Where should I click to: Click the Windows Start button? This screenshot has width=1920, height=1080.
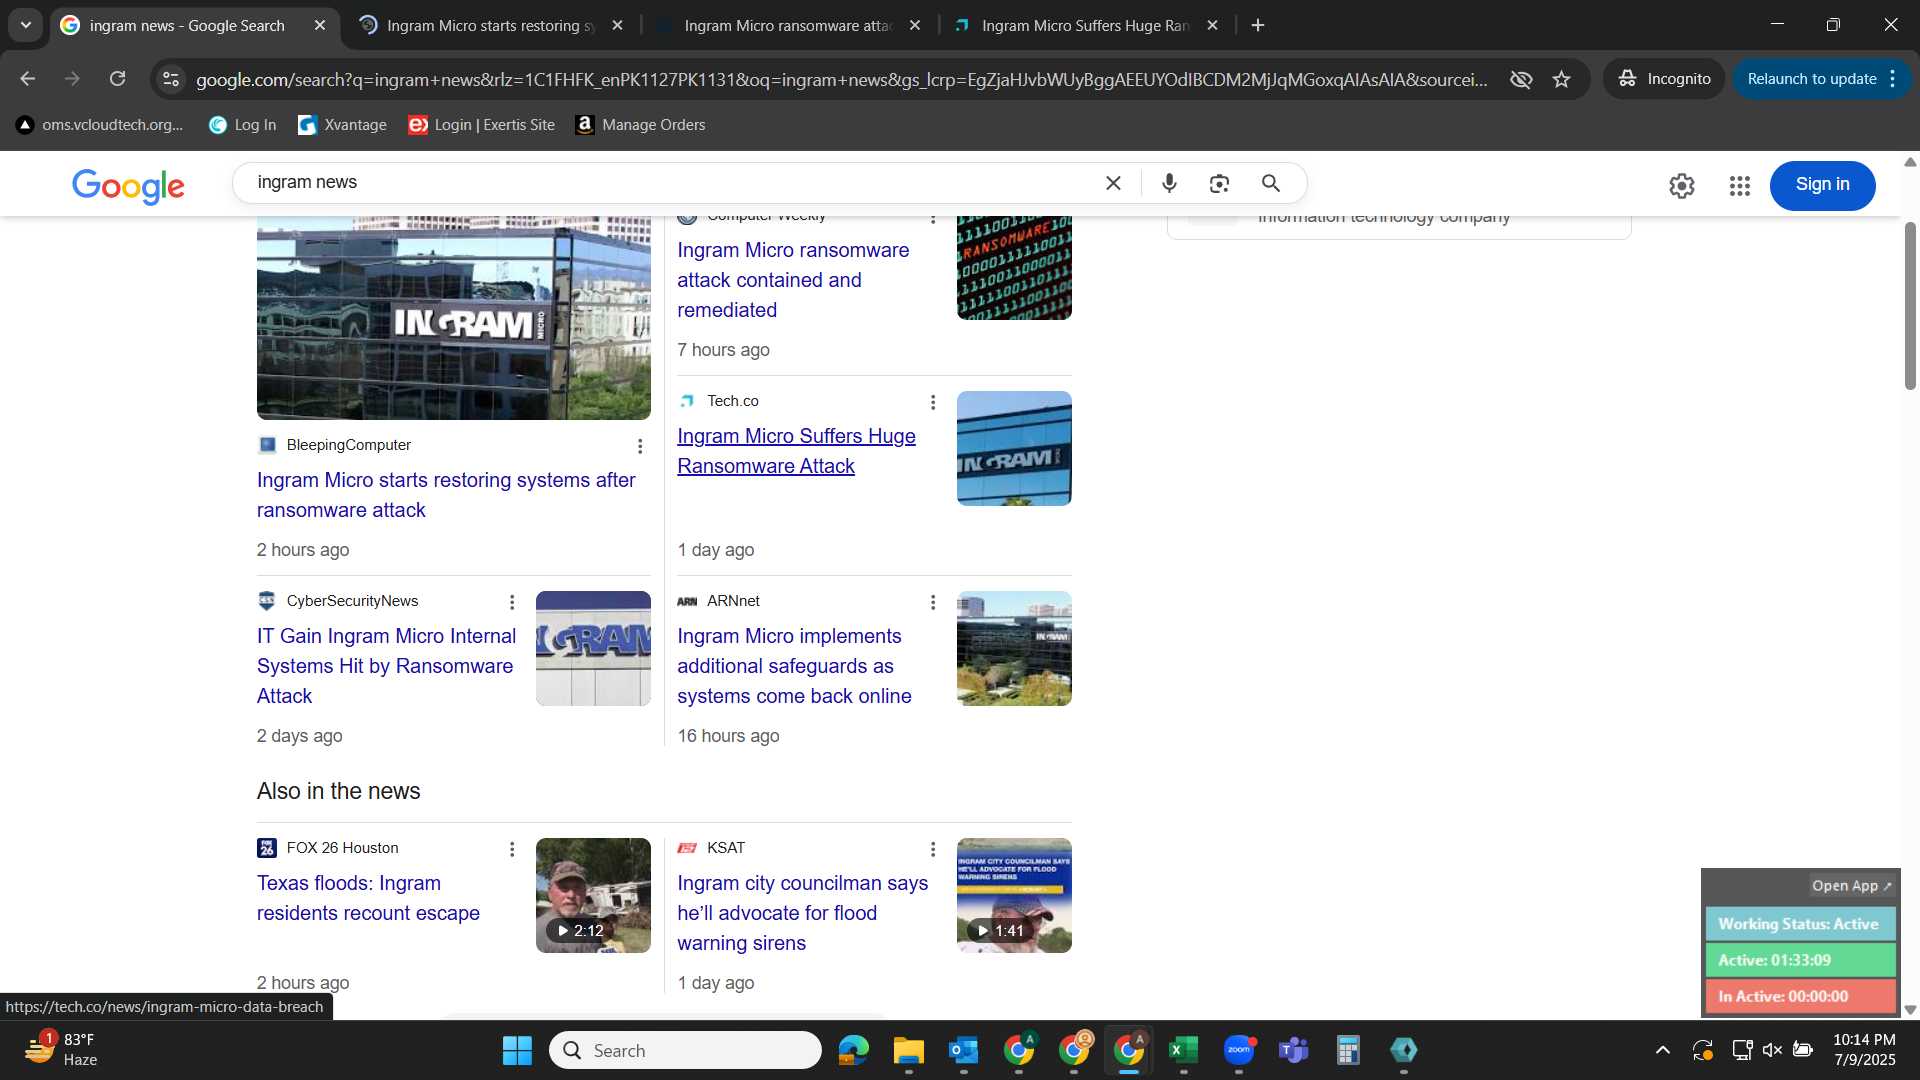click(517, 1050)
